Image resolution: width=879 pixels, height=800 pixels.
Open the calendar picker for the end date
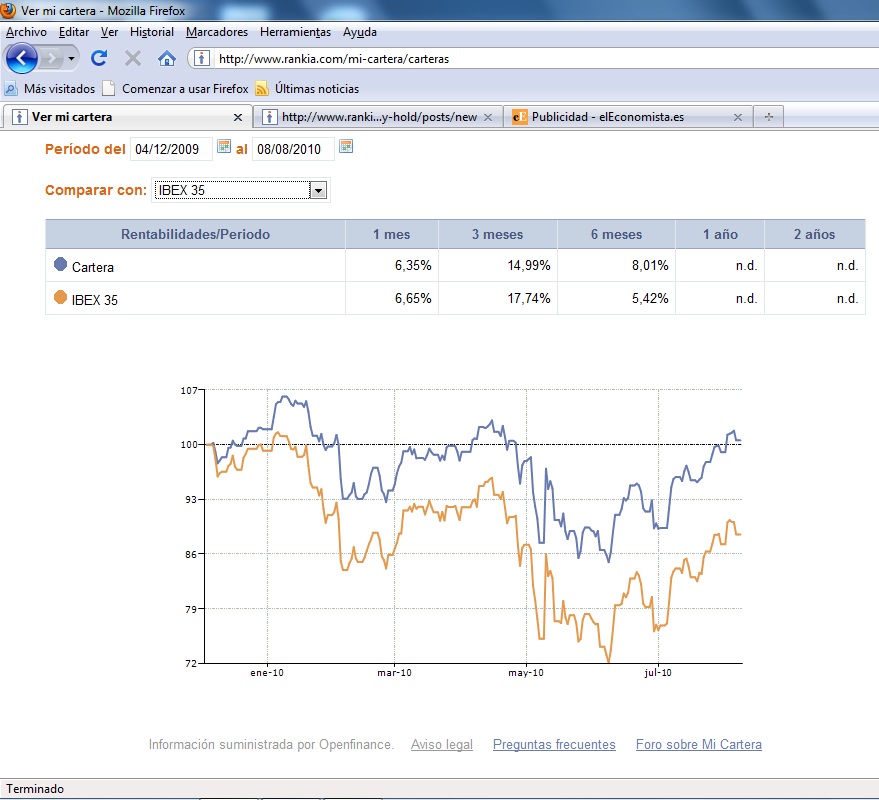346,146
